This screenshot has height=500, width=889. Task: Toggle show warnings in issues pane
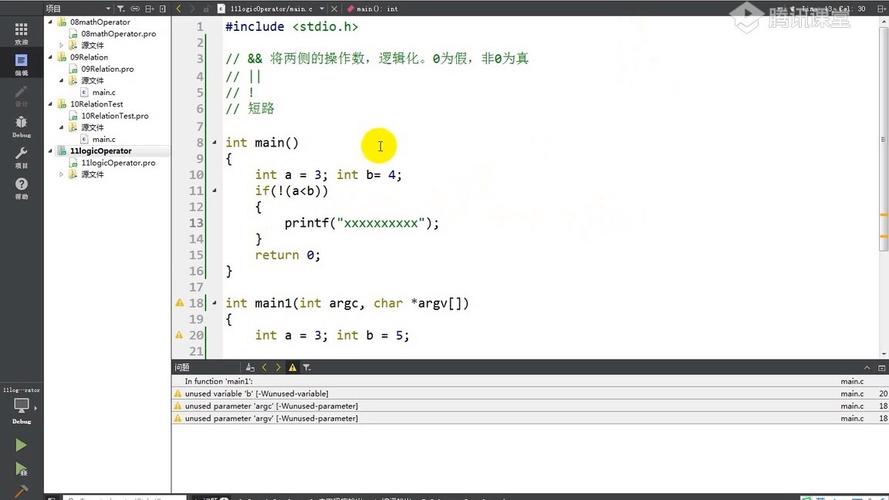tap(293, 367)
